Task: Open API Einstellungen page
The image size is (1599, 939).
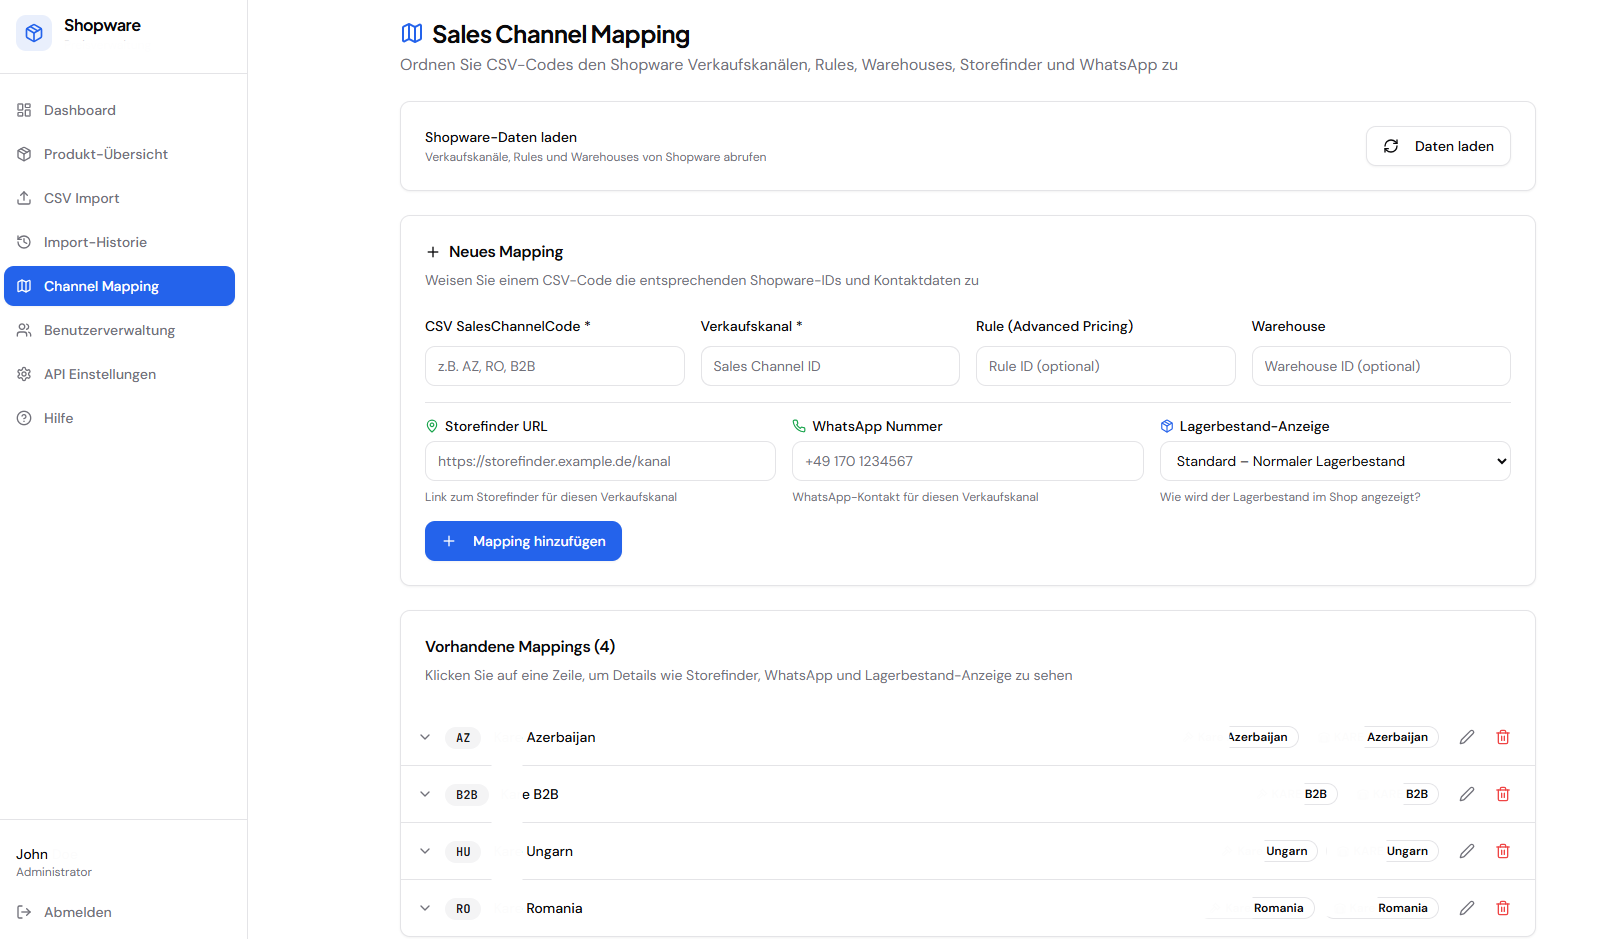Action: (119, 374)
